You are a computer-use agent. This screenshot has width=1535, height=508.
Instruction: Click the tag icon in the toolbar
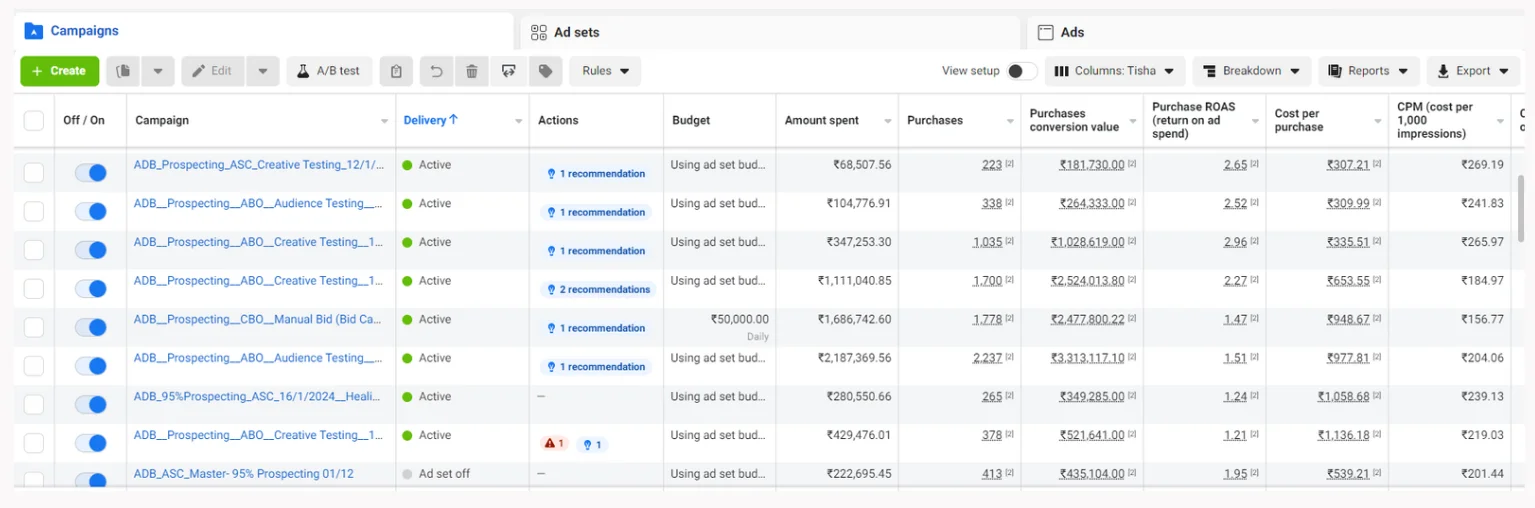click(545, 71)
